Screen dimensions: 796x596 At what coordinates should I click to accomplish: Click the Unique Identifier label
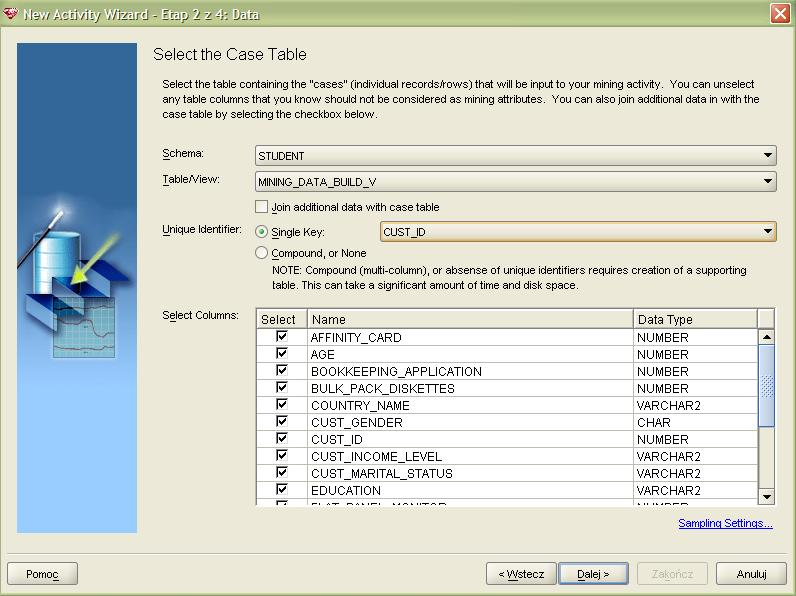pos(202,229)
